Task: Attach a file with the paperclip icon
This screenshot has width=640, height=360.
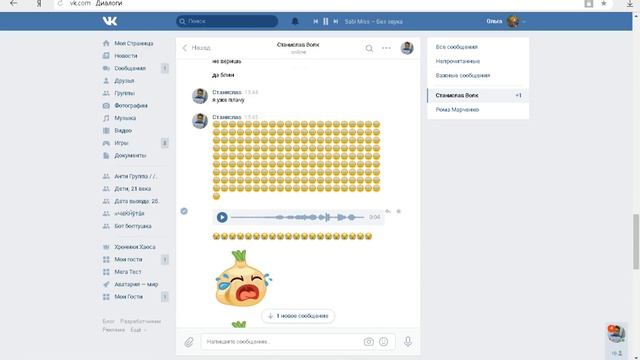Action: tap(189, 342)
